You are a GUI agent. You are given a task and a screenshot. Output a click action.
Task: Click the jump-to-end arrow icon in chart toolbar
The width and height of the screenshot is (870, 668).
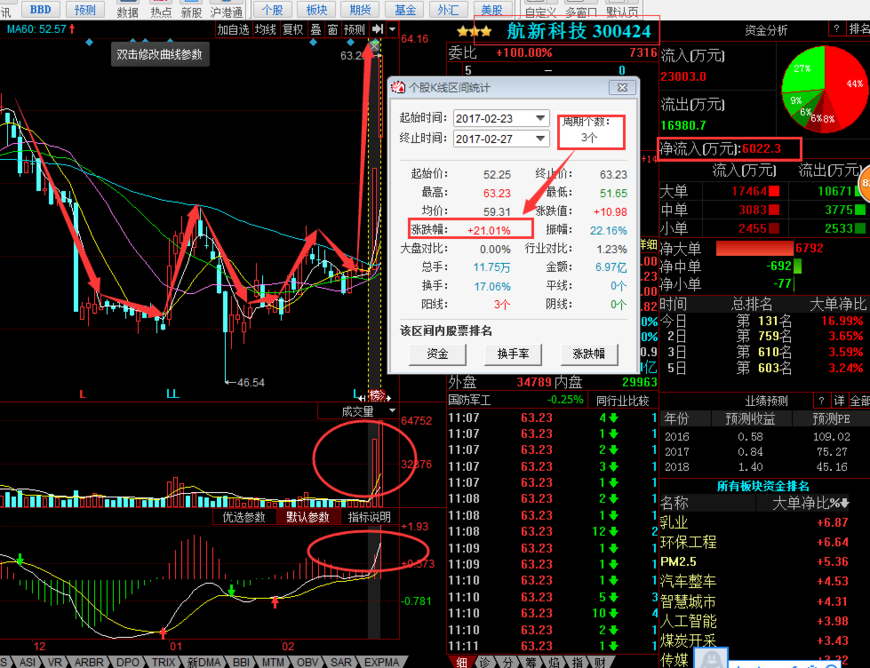pyautogui.click(x=377, y=29)
